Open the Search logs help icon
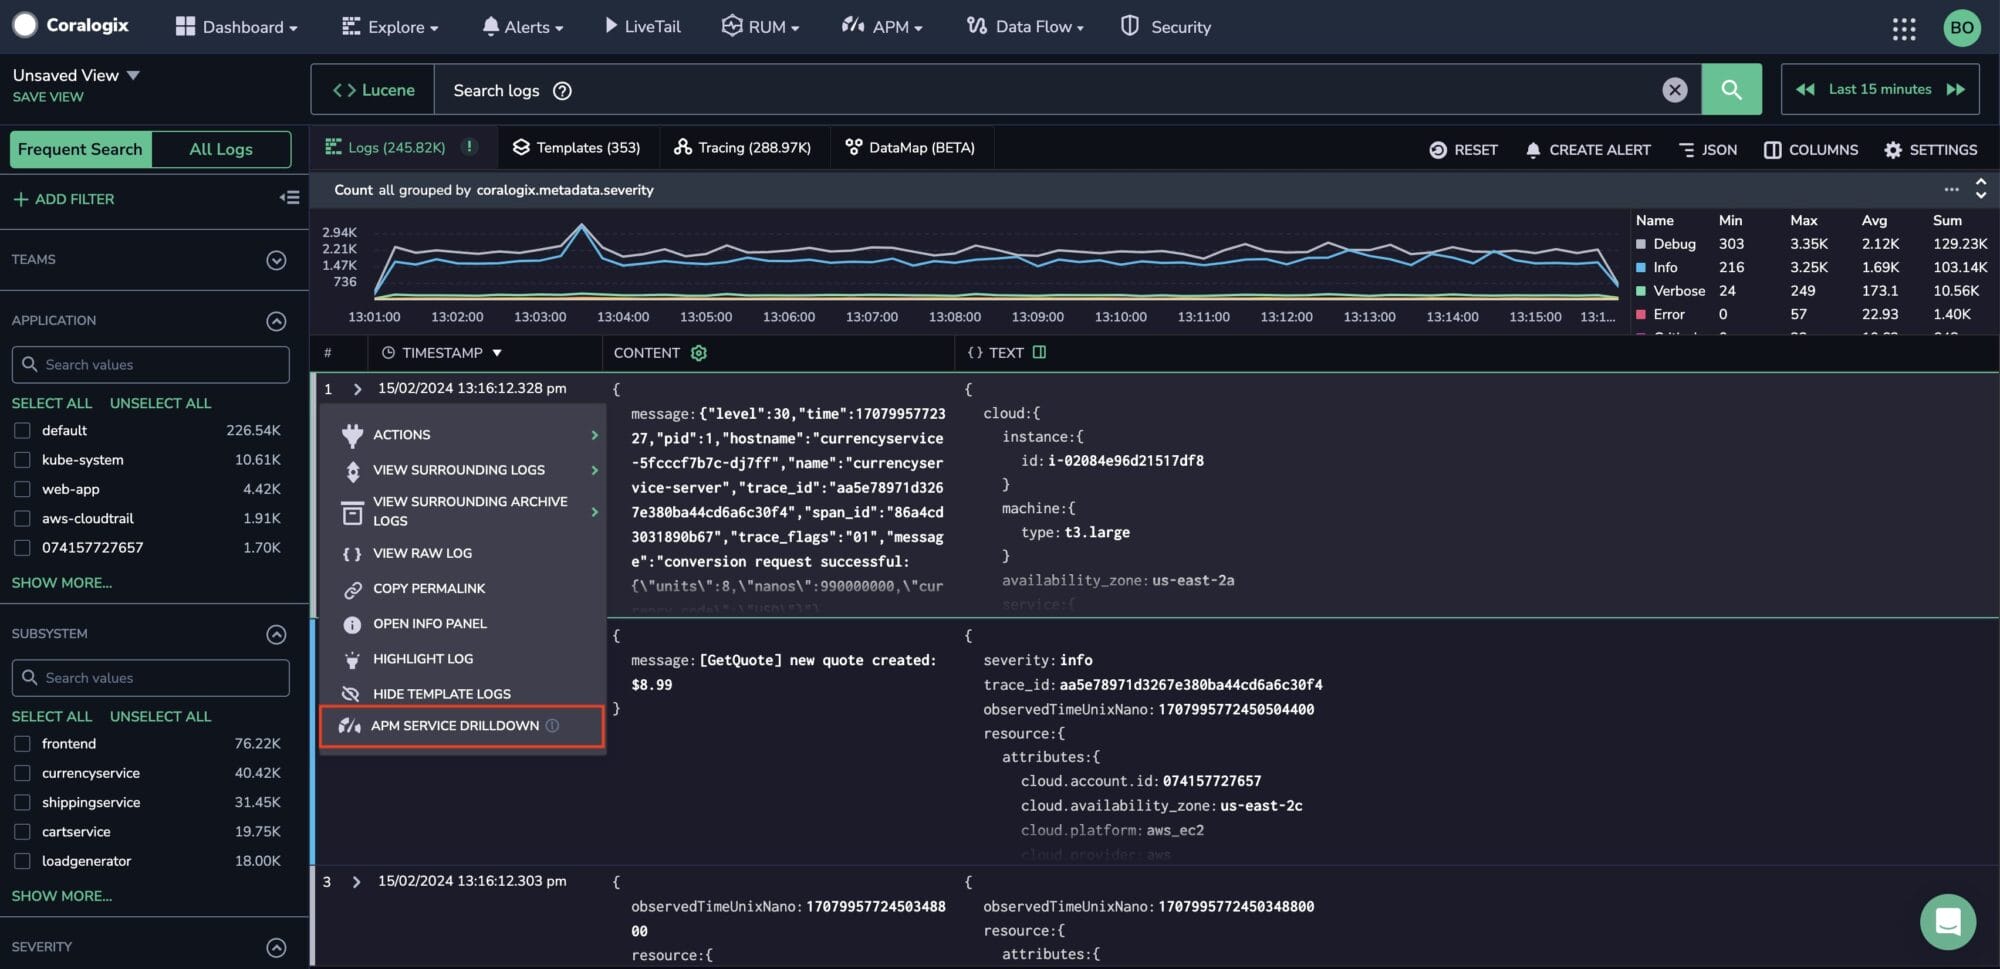This screenshot has width=2000, height=969. click(x=562, y=91)
